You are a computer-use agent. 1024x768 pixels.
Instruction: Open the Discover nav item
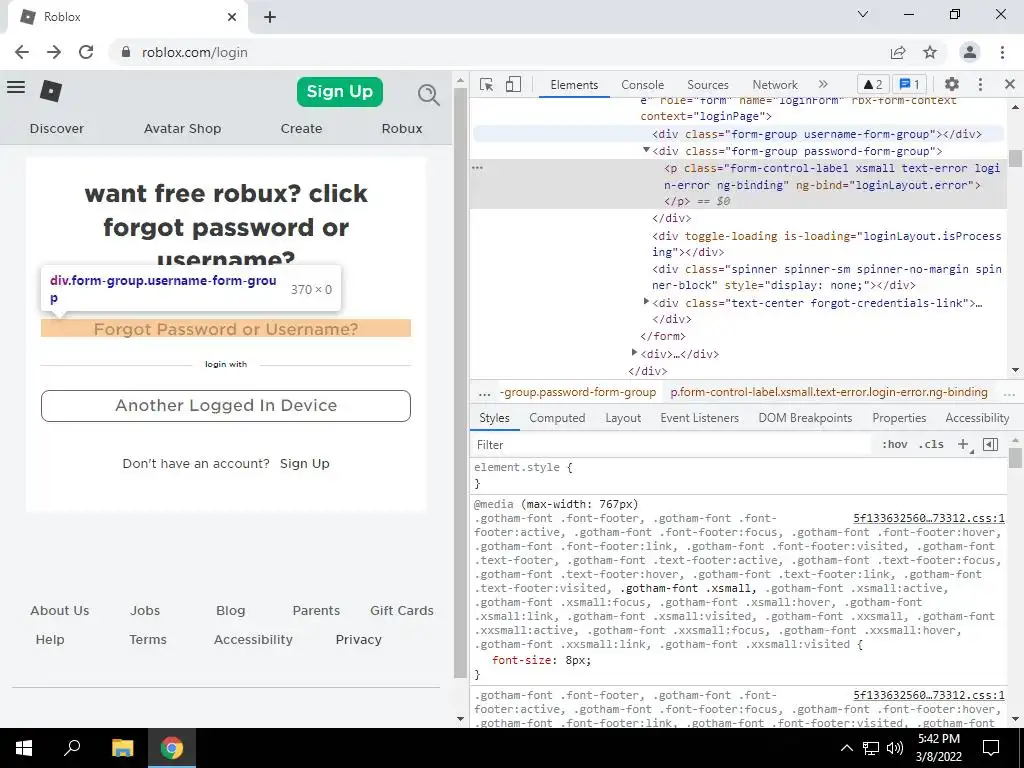(x=57, y=129)
